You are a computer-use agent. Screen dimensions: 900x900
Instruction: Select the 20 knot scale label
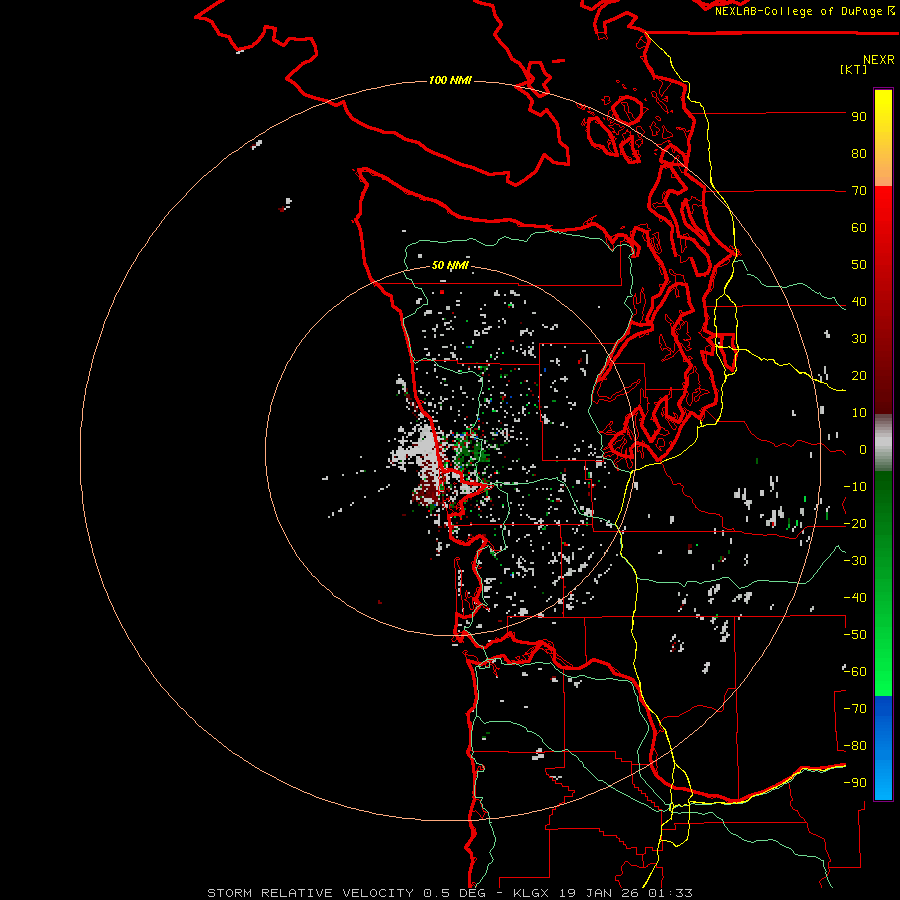pos(859,376)
